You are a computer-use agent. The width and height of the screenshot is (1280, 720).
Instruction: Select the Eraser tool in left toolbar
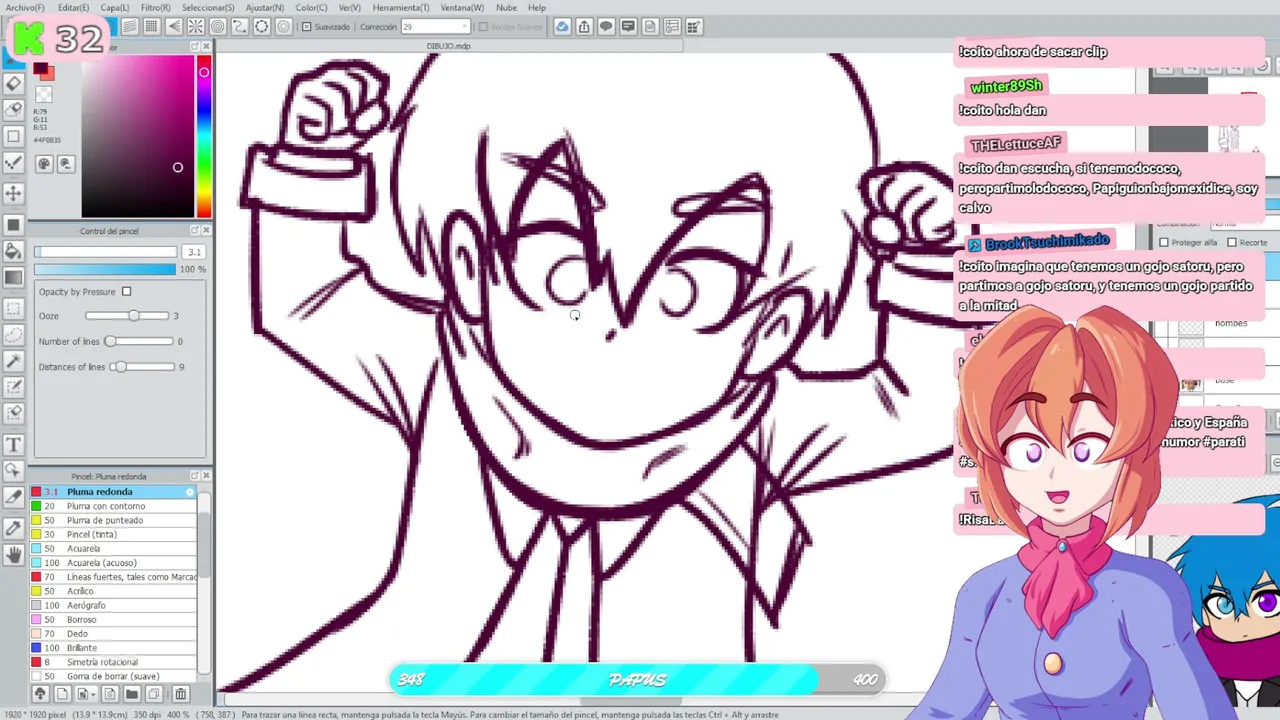14,84
